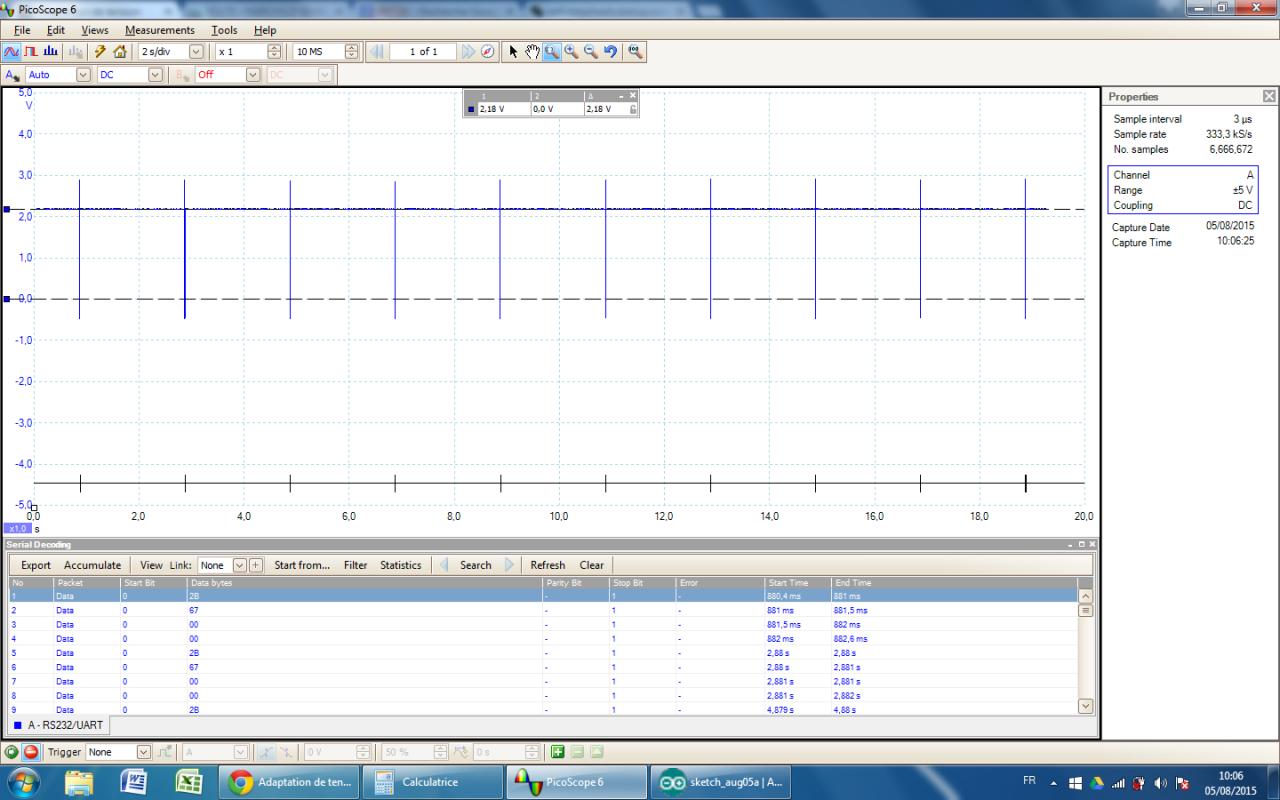Select the Hand pan tool
The image size is (1280, 800).
tap(532, 51)
